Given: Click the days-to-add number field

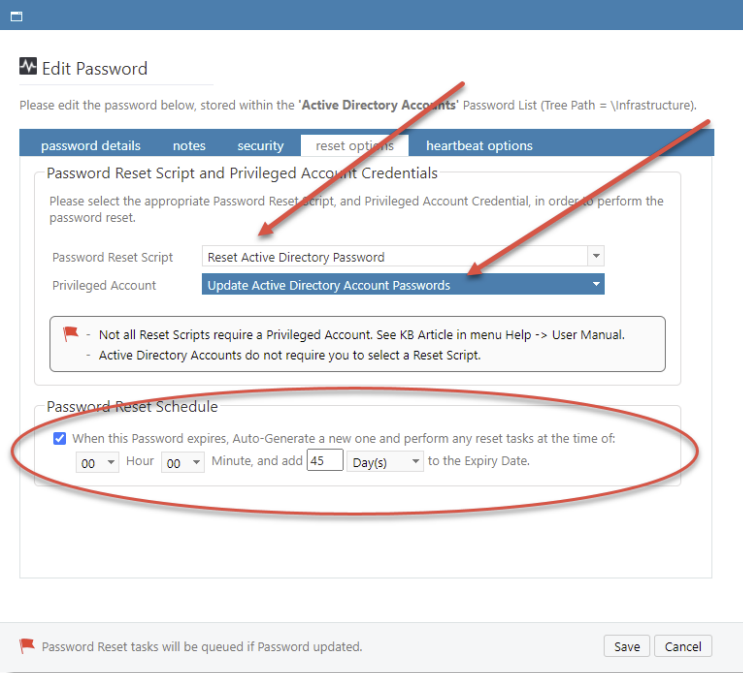Looking at the screenshot, I should point(325,461).
